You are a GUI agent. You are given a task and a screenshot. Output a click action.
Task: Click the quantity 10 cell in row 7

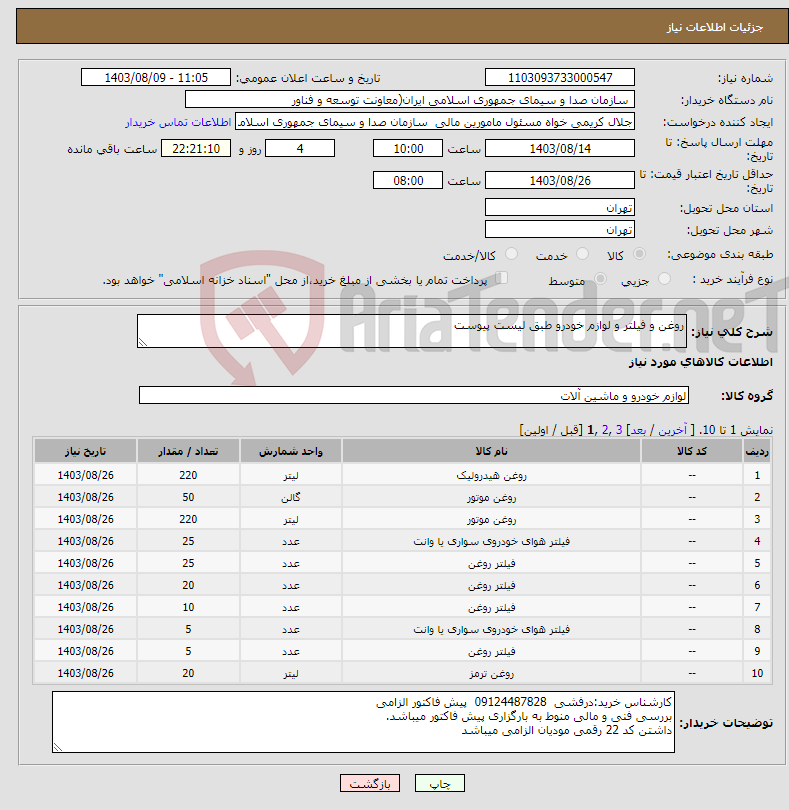(x=188, y=607)
